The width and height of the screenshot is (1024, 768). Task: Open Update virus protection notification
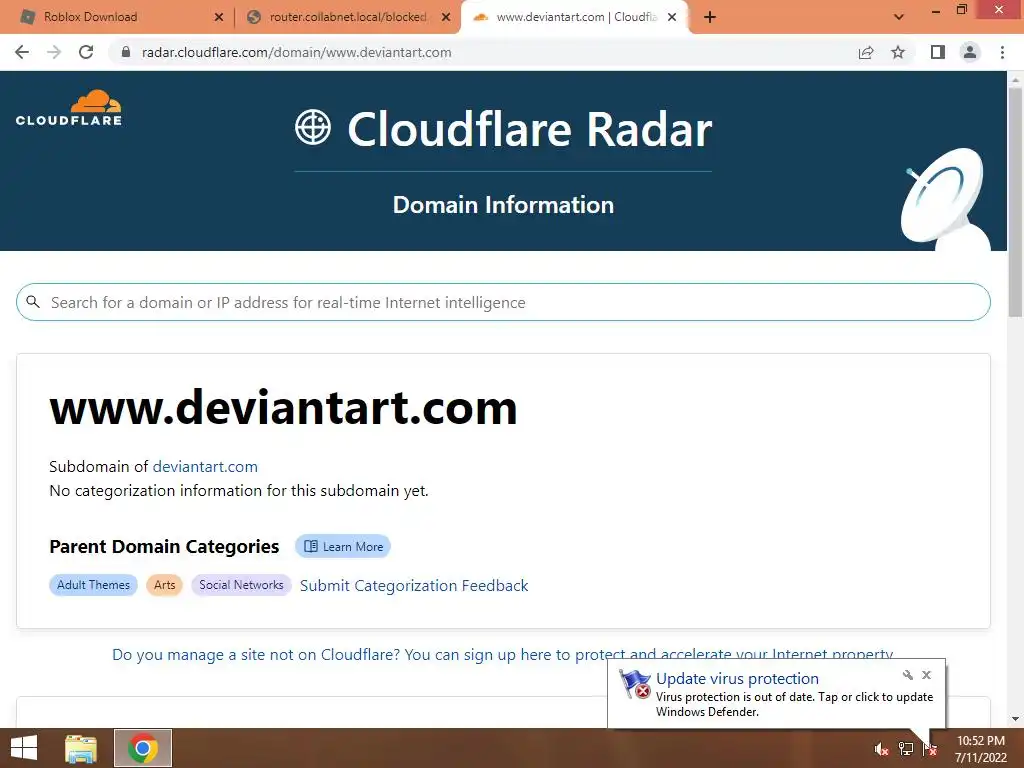737,679
